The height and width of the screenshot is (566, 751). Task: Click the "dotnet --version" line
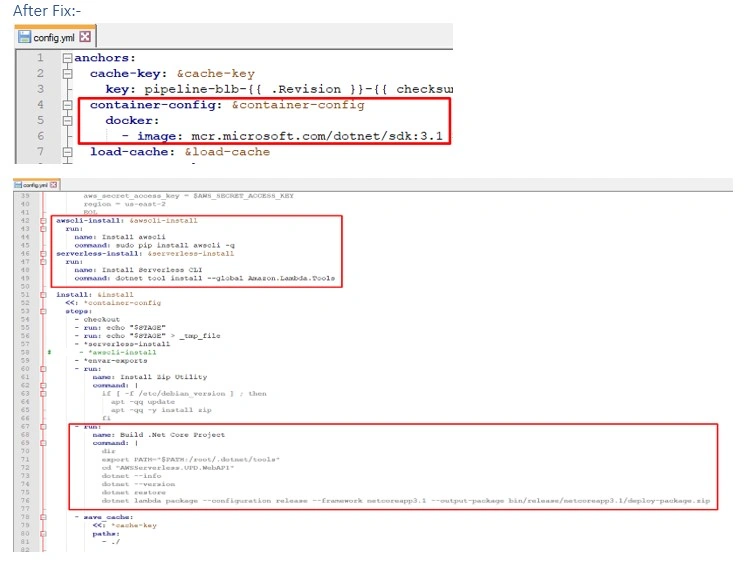coord(138,485)
